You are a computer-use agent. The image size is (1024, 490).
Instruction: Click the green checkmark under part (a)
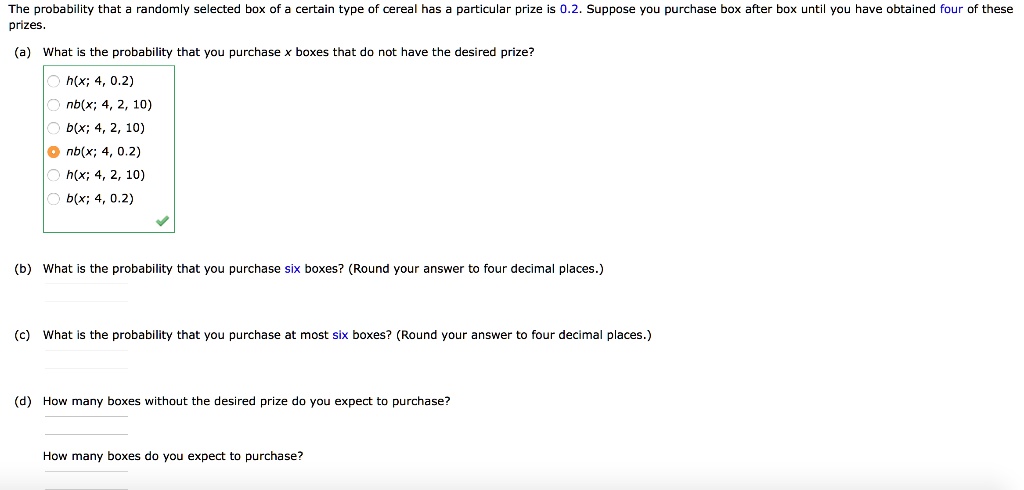click(x=163, y=221)
